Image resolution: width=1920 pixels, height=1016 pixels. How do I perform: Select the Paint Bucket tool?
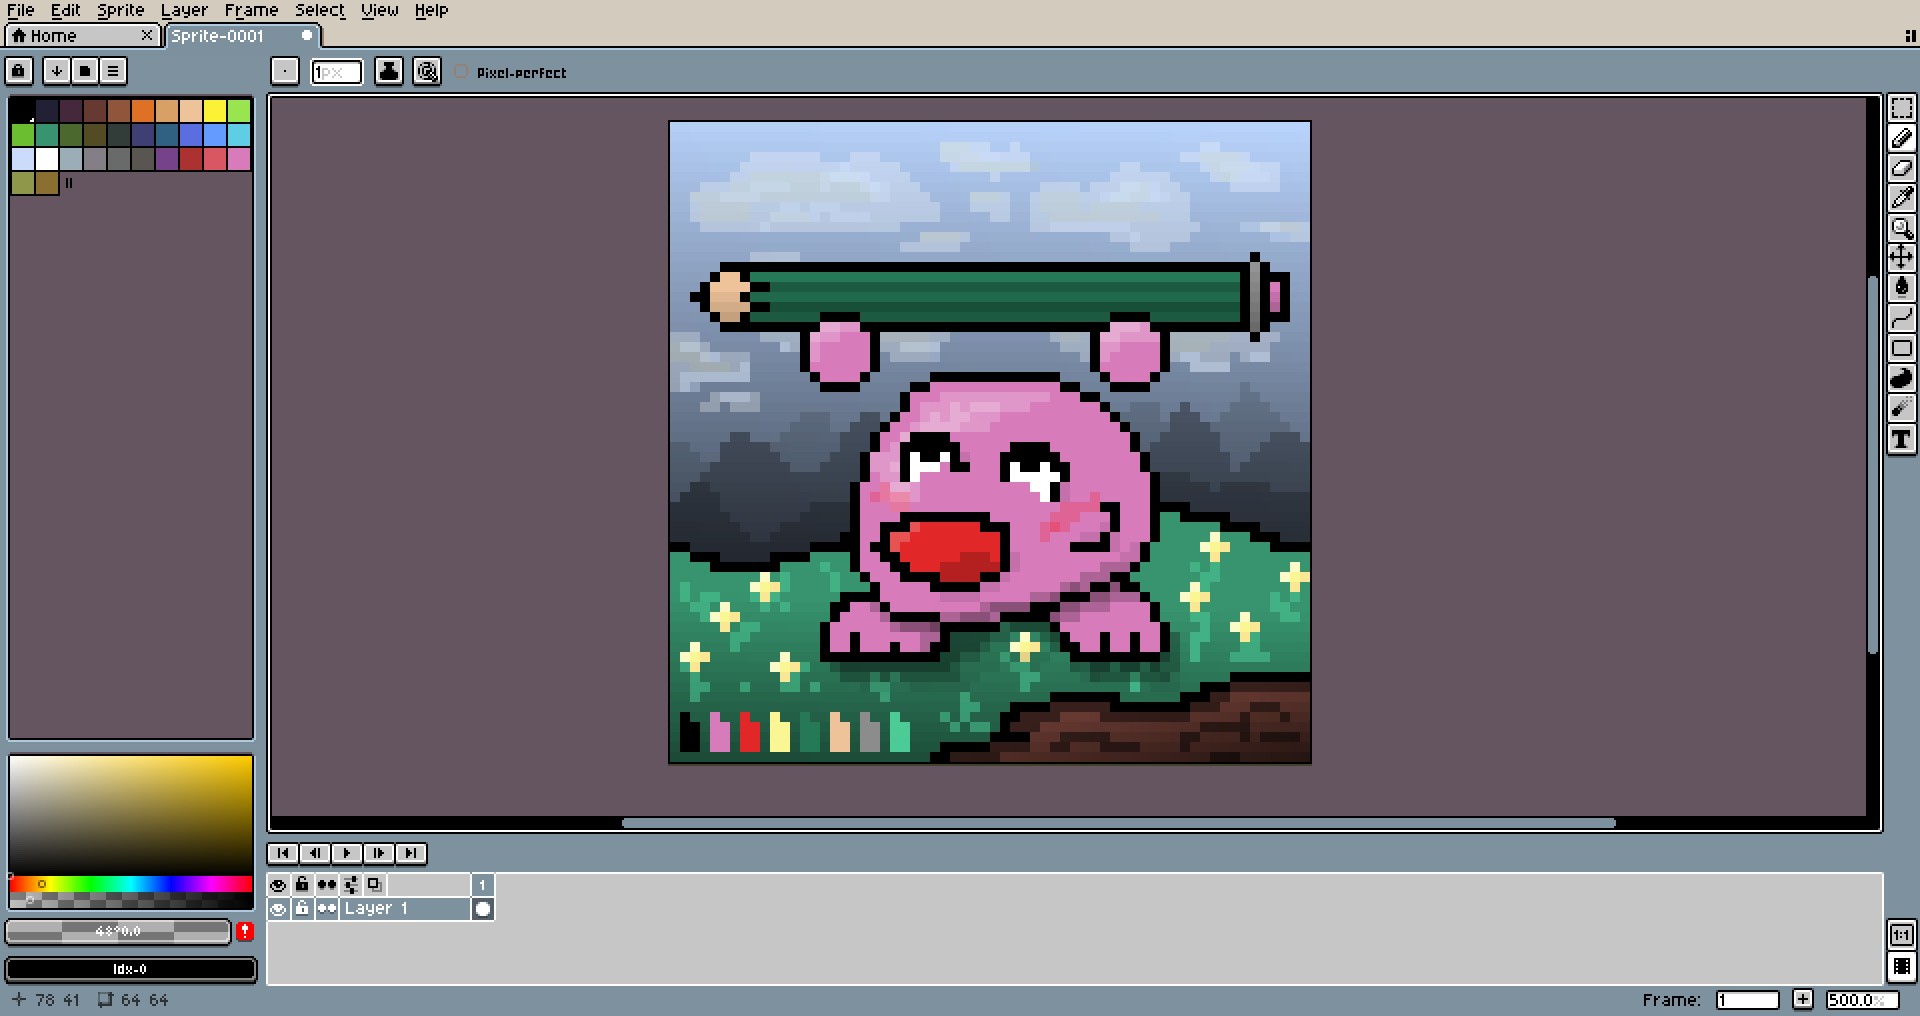[x=1901, y=288]
